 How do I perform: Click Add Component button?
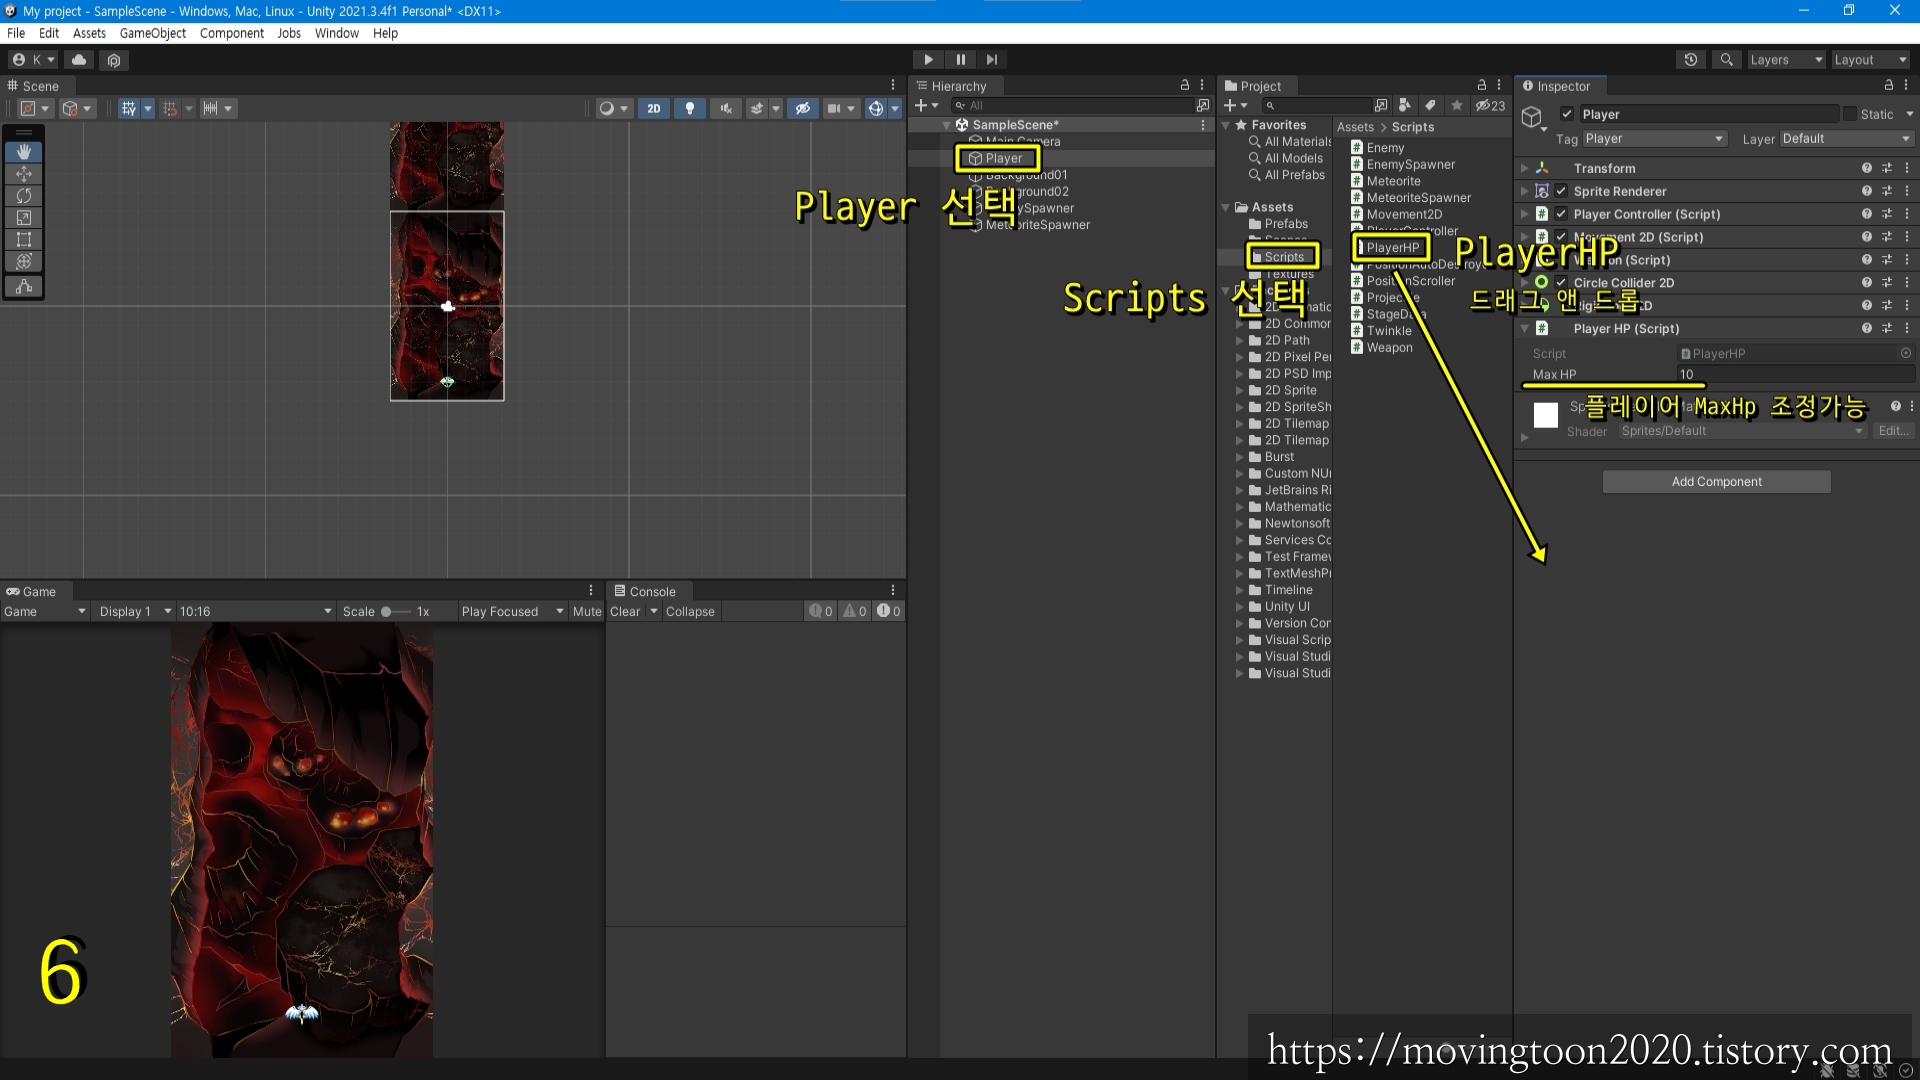(x=1716, y=482)
